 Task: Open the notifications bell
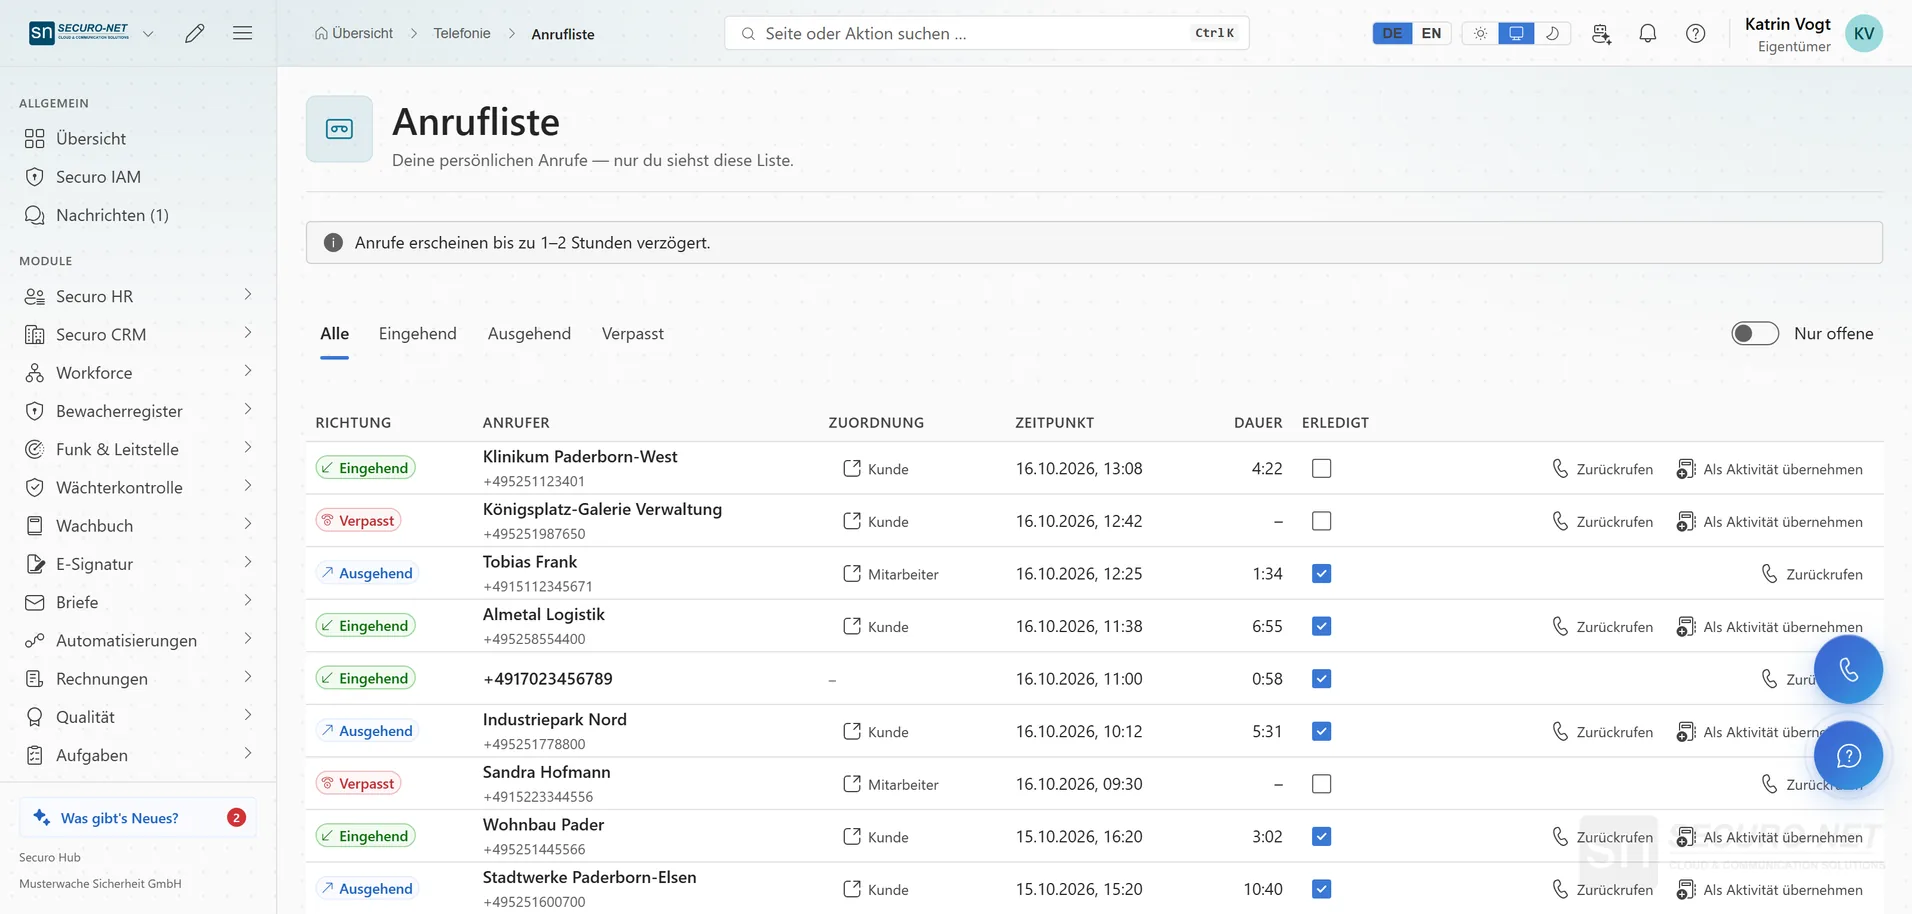pyautogui.click(x=1648, y=33)
